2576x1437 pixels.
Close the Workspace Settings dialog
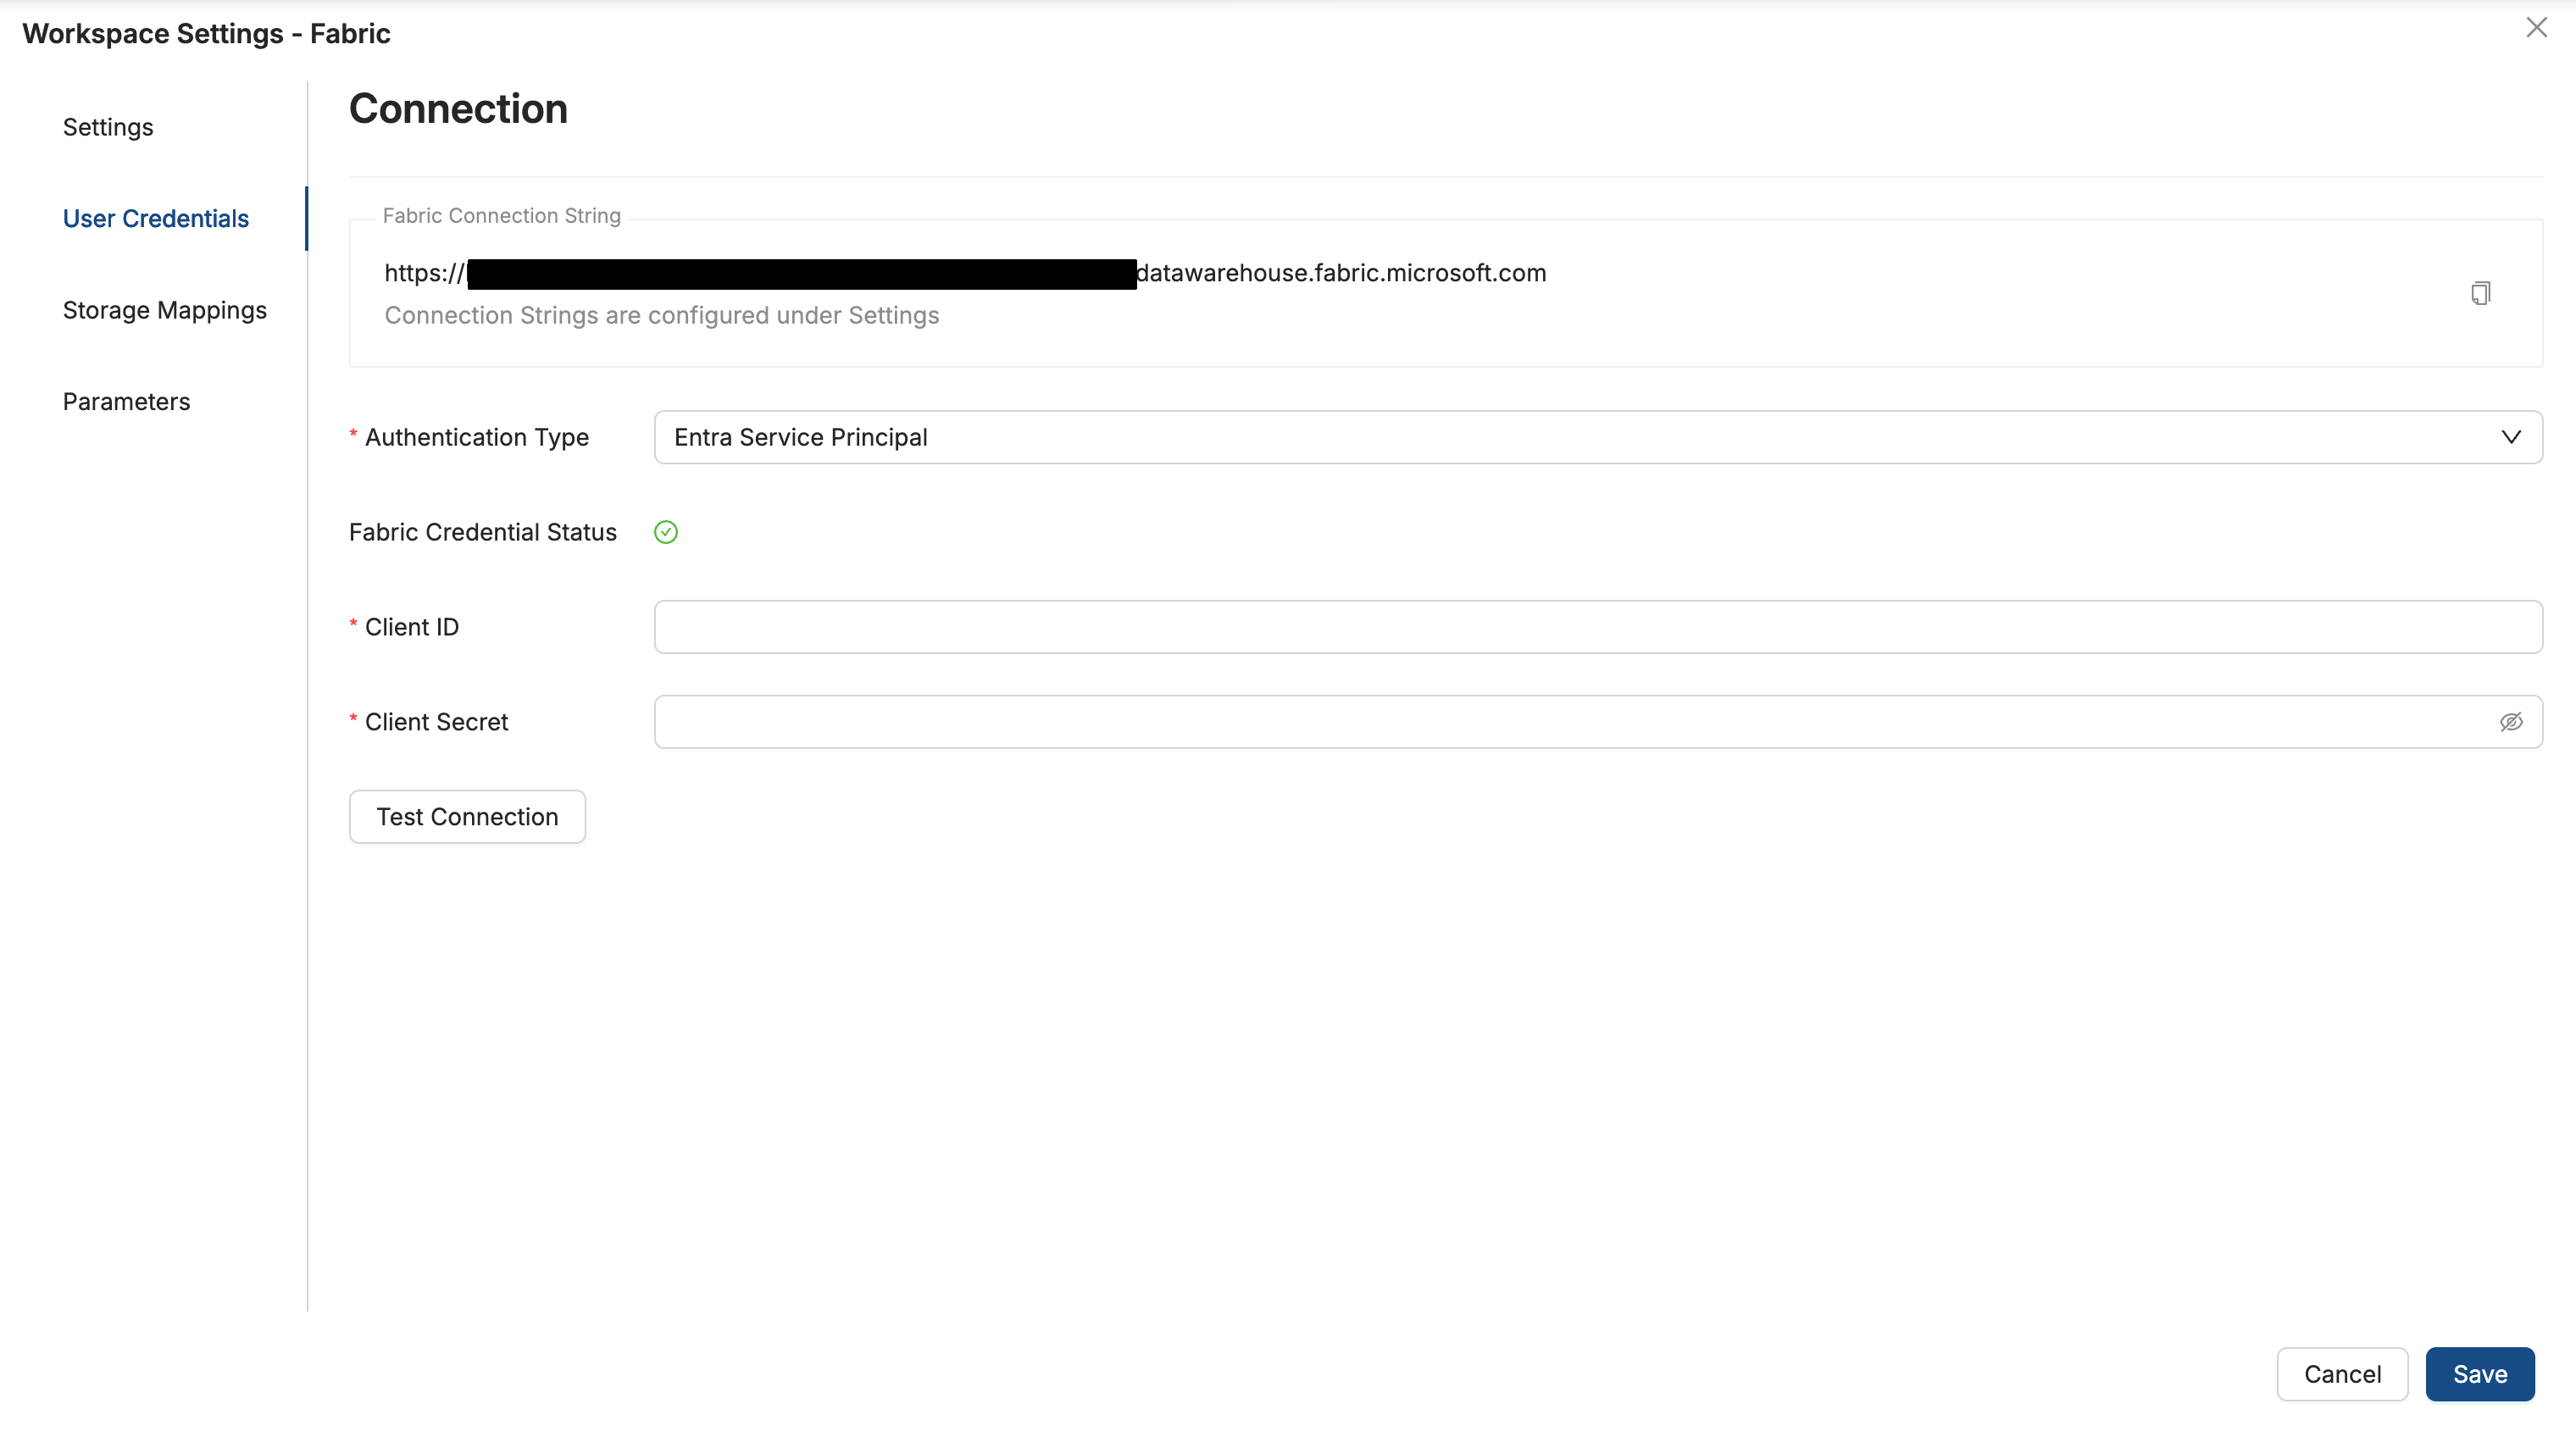pos(2536,28)
